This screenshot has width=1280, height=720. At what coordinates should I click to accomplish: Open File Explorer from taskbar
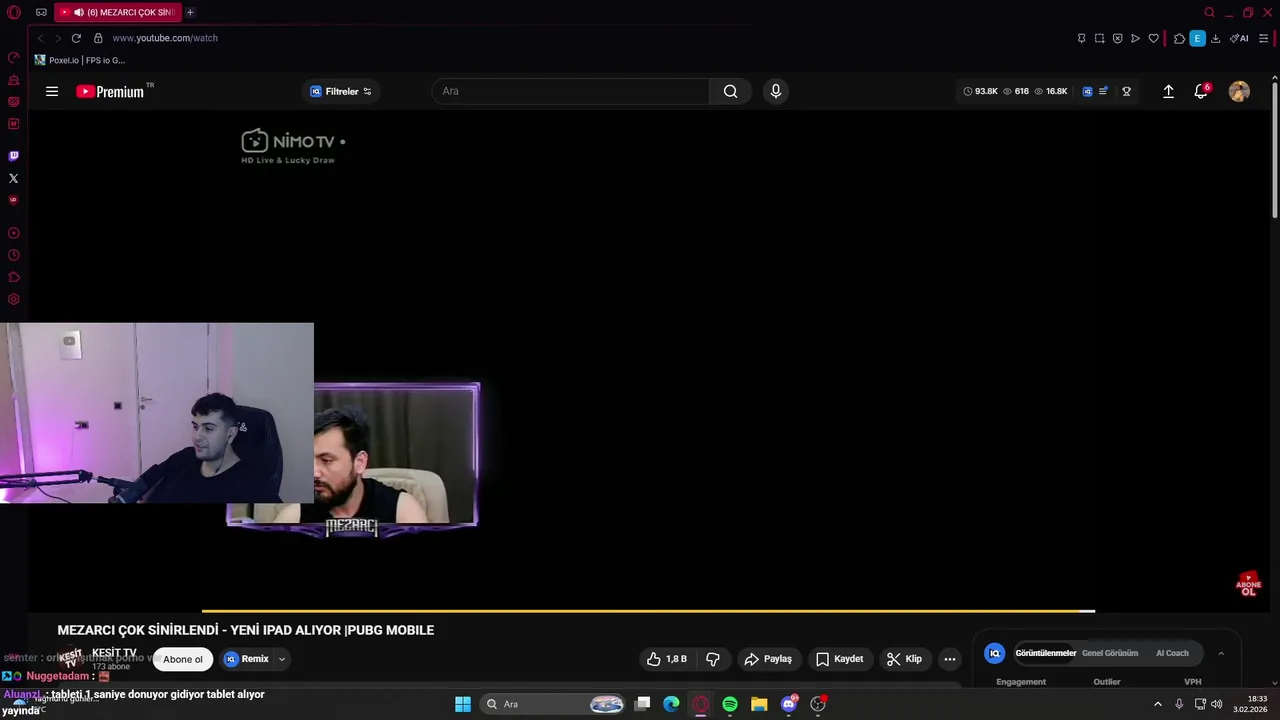coord(759,704)
